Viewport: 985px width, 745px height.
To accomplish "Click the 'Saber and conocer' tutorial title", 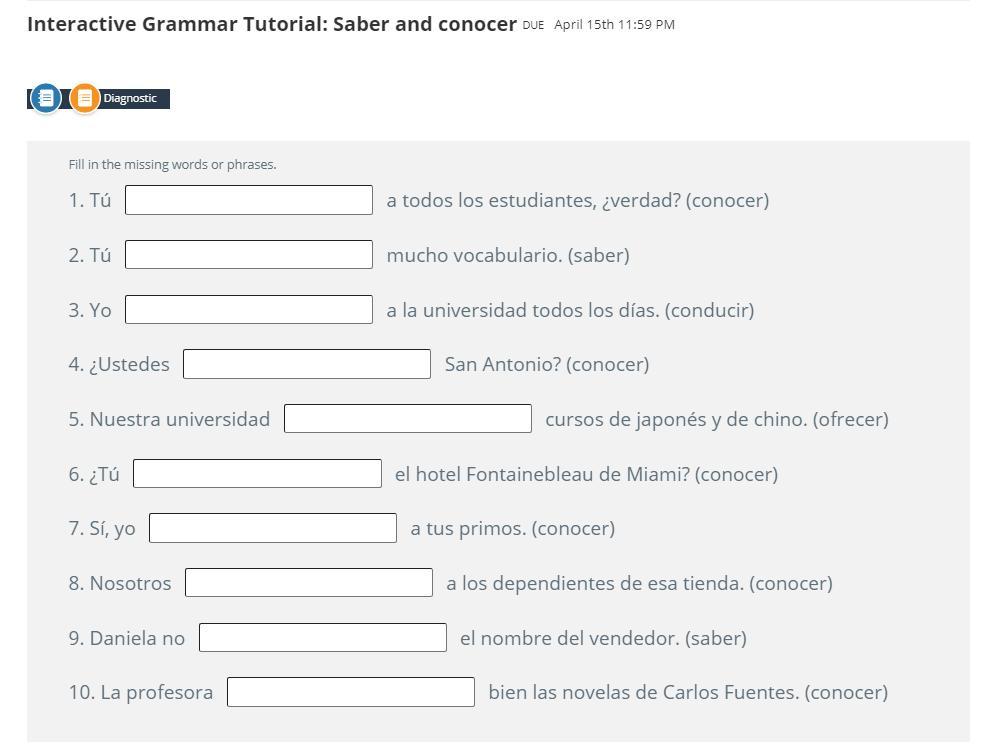I will point(272,24).
